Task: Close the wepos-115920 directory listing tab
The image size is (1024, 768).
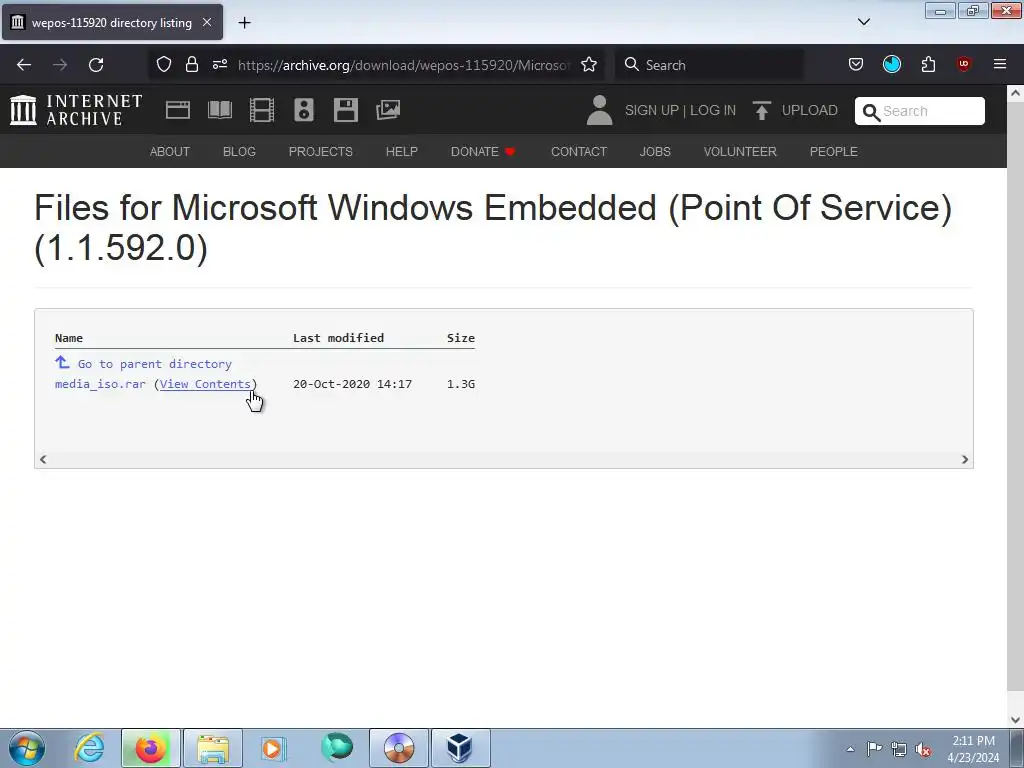Action: [x=207, y=22]
